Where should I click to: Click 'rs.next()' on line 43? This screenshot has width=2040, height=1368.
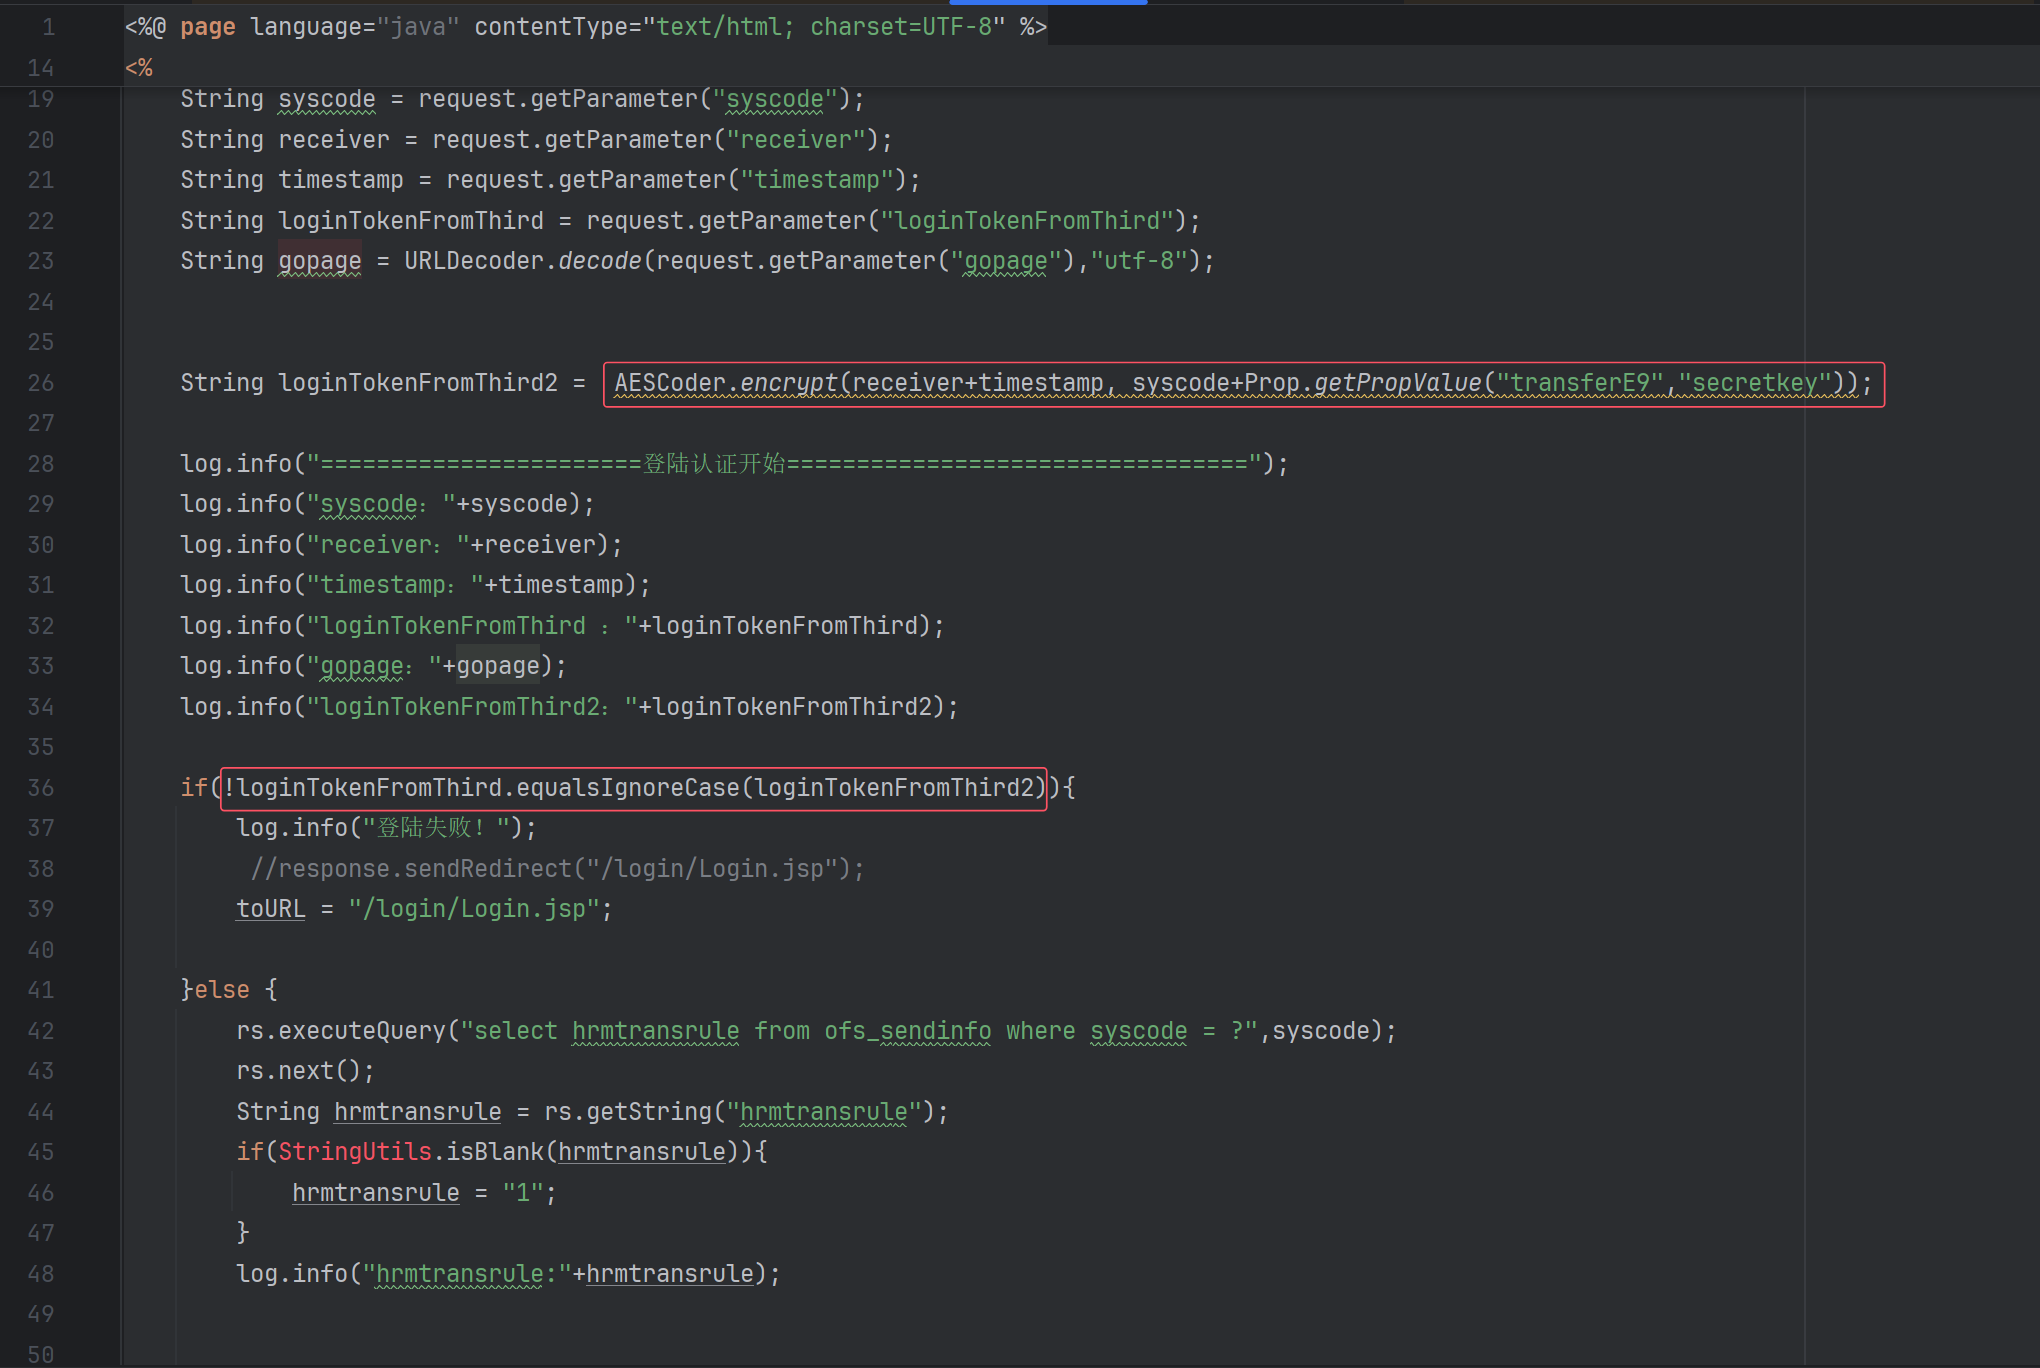(298, 1071)
